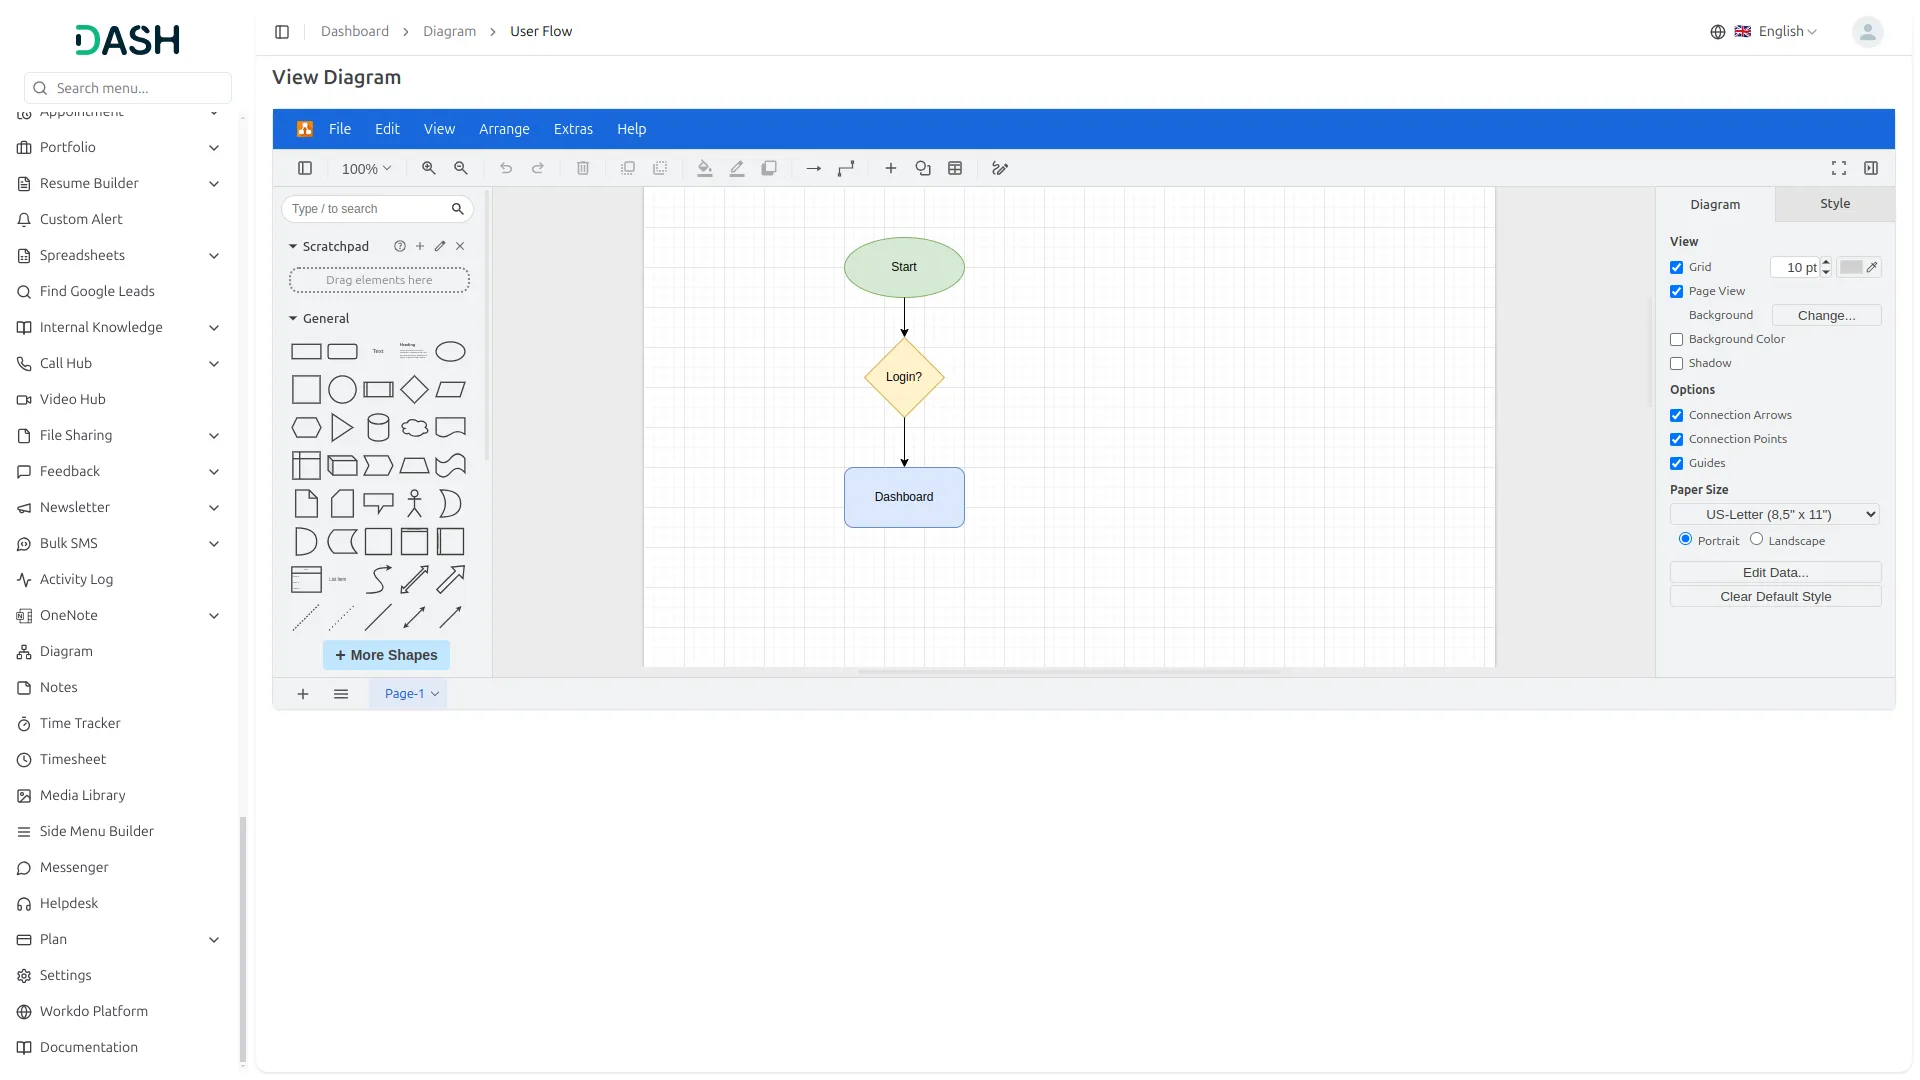This screenshot has width=1920, height=1080.
Task: Click the Clear Default Style button
Action: pos(1775,597)
